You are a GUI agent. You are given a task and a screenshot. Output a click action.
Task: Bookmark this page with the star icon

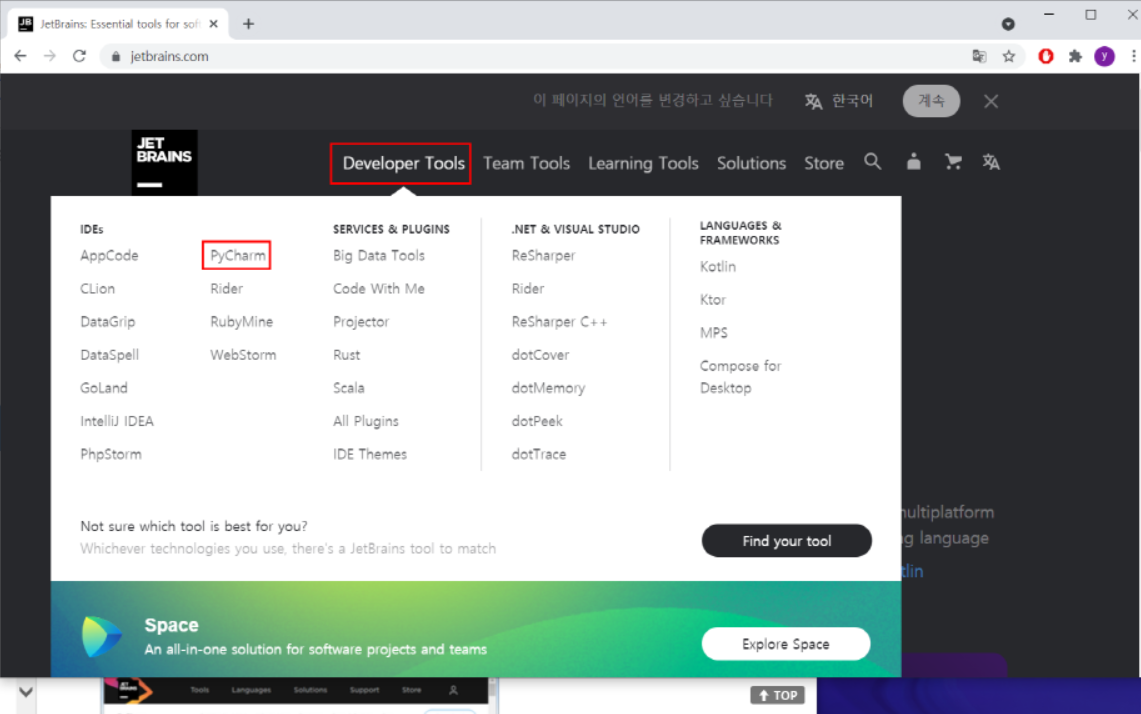click(1009, 56)
